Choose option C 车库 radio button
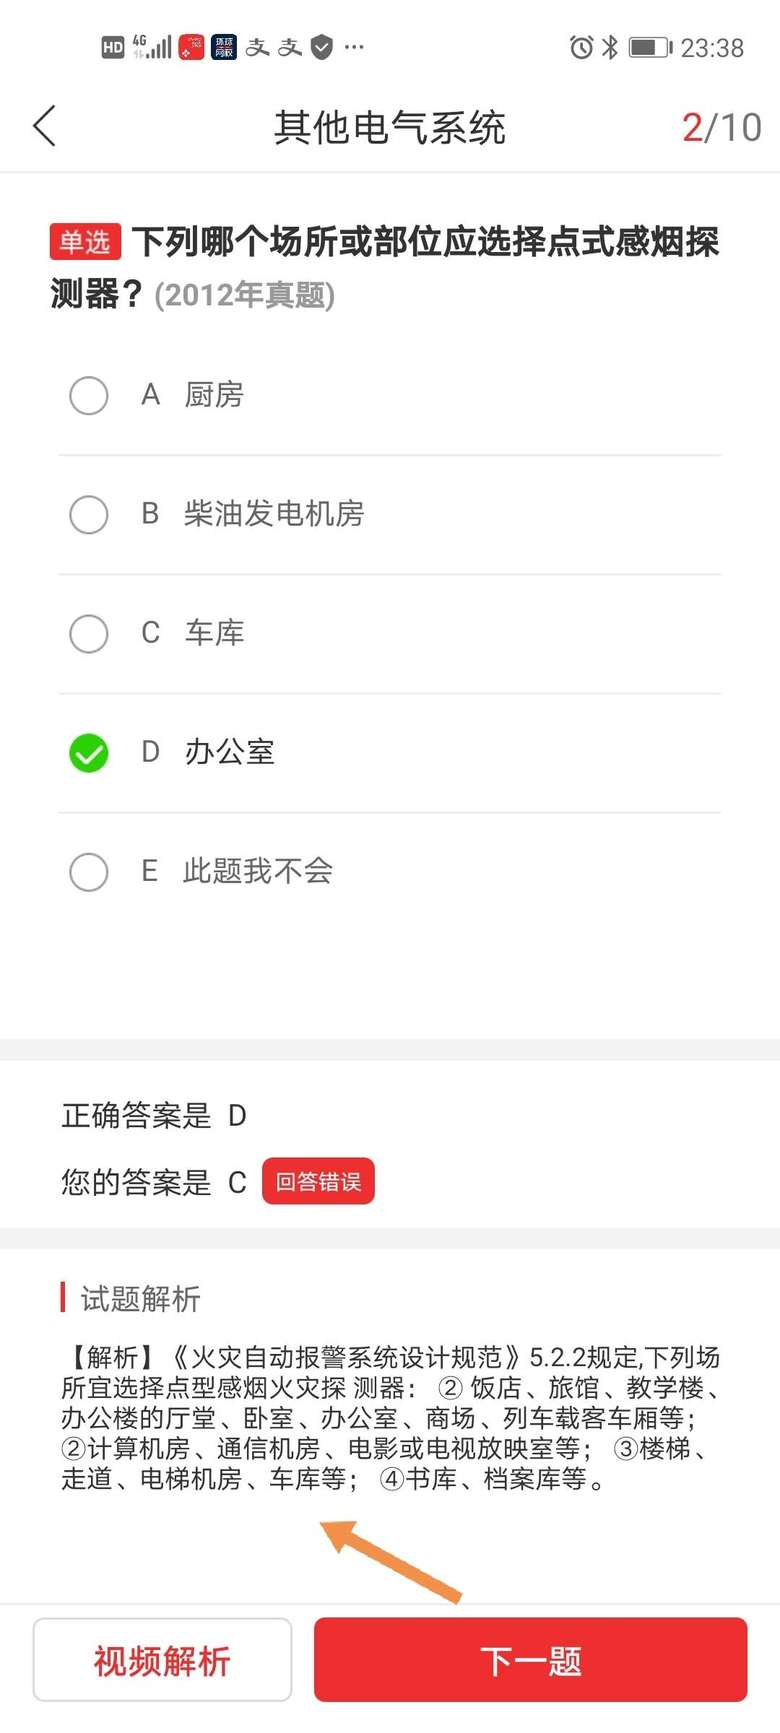780x1733 pixels. (89, 633)
